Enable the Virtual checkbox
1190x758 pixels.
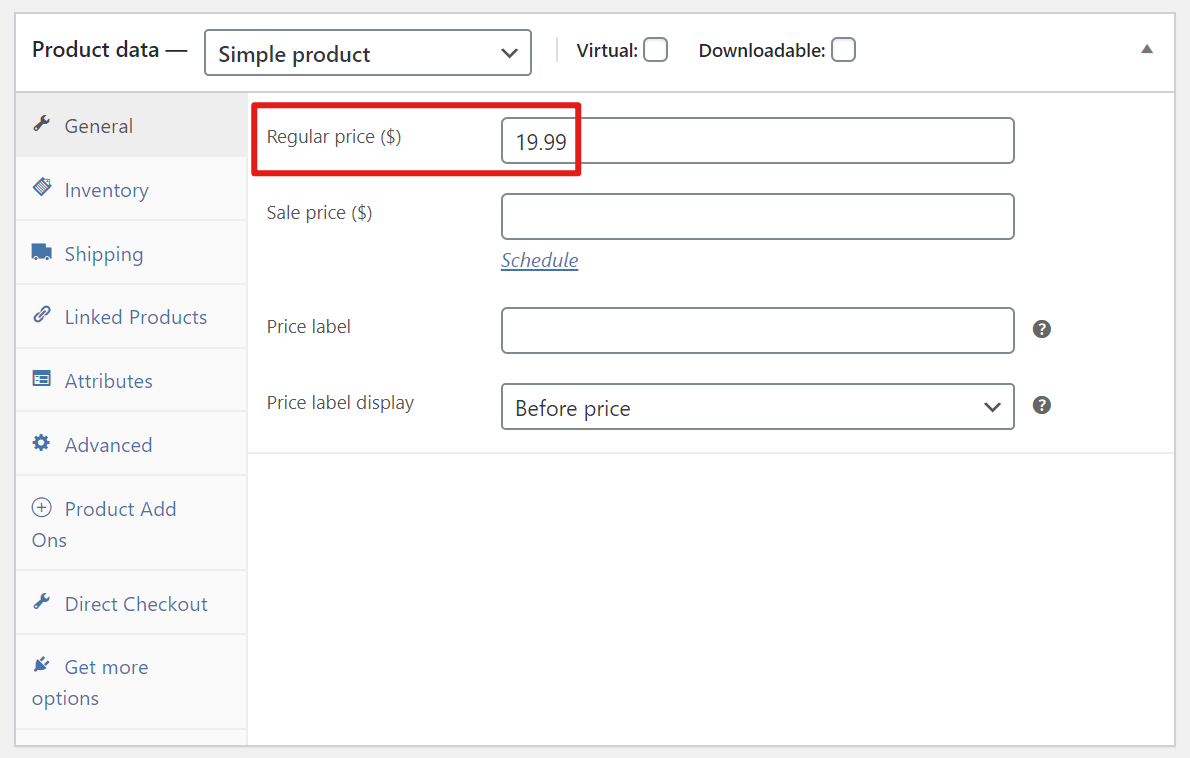coord(656,50)
